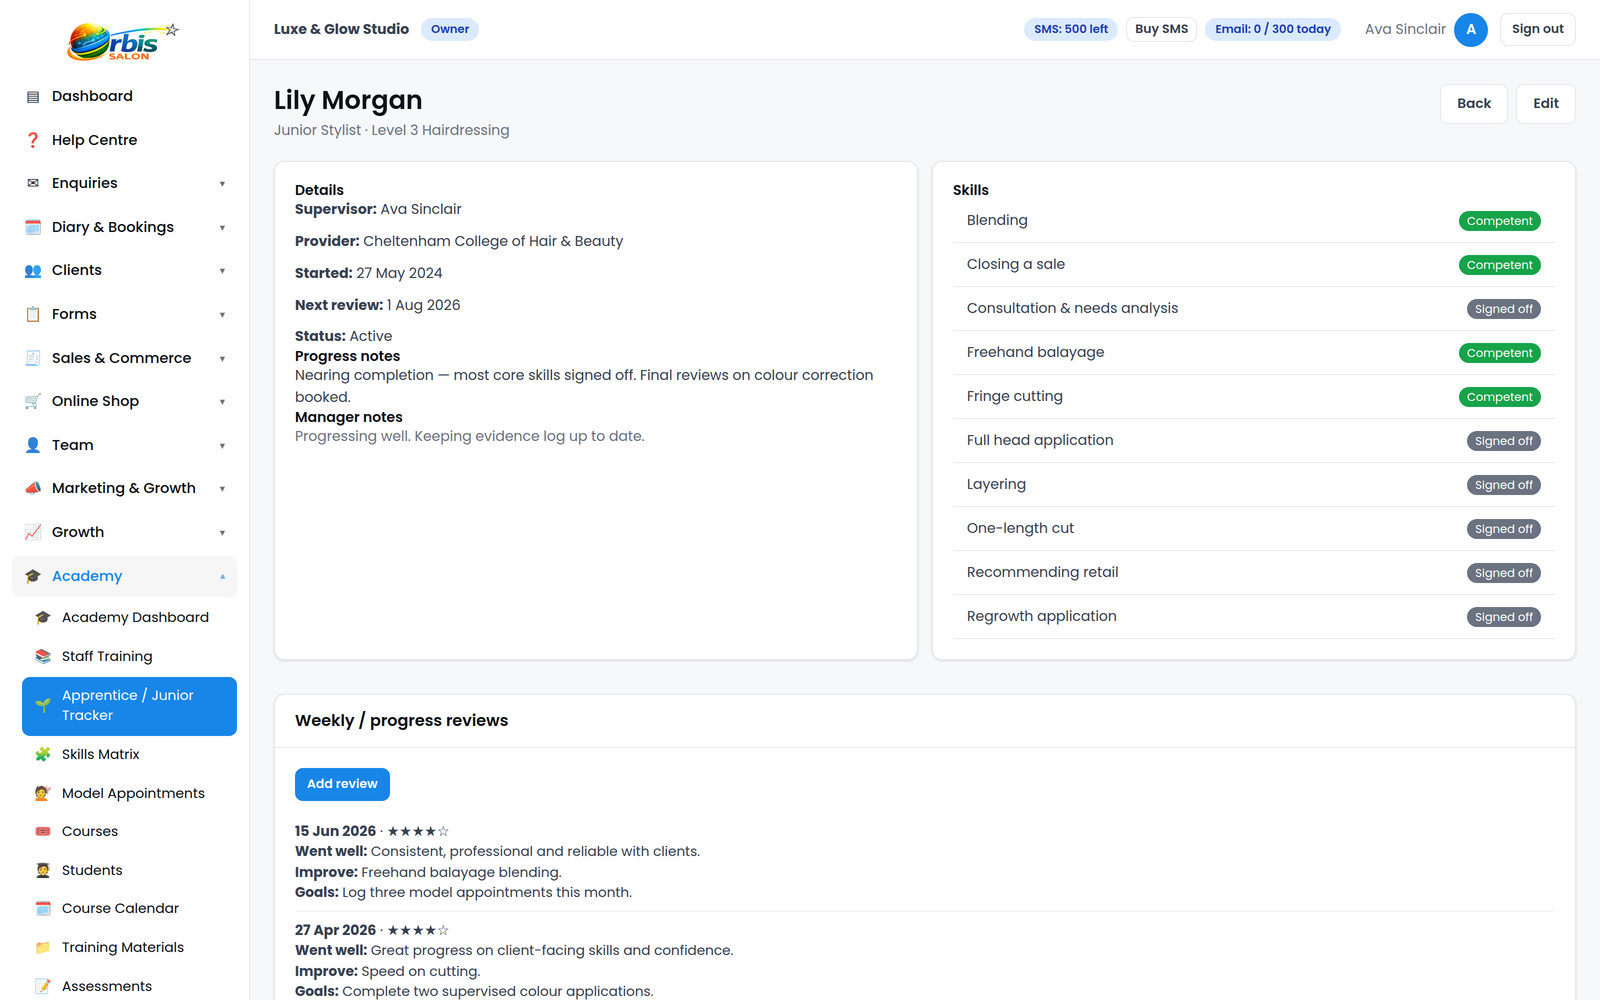Click the Sign out button

[1538, 29]
